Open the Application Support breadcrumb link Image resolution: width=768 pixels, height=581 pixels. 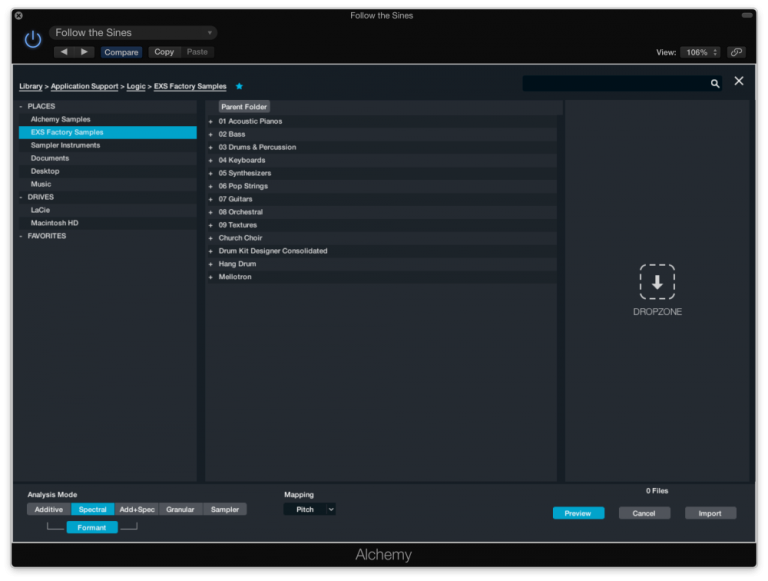point(84,86)
